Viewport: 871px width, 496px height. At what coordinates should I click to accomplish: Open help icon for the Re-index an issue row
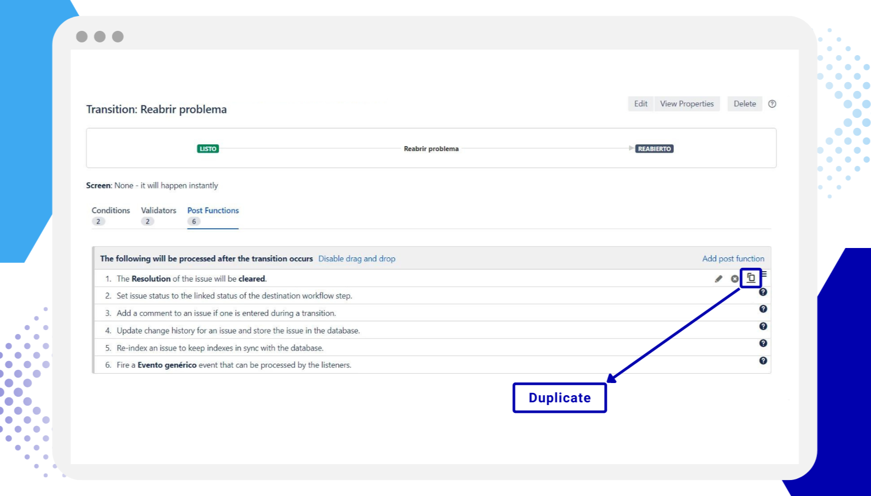click(763, 343)
